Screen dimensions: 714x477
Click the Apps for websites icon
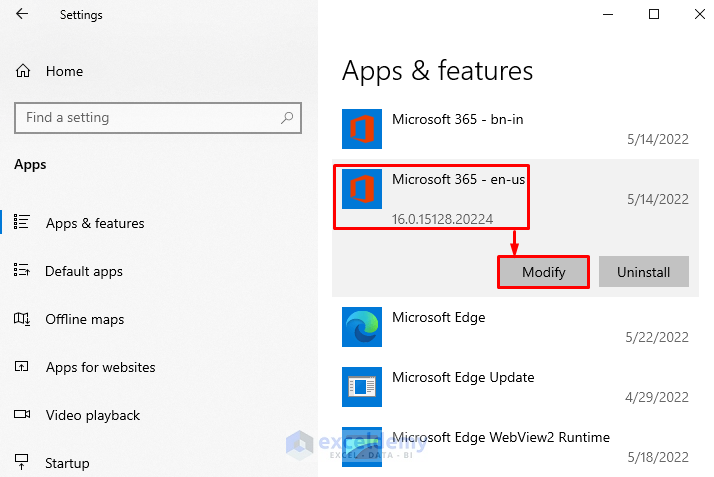[x=22, y=367]
